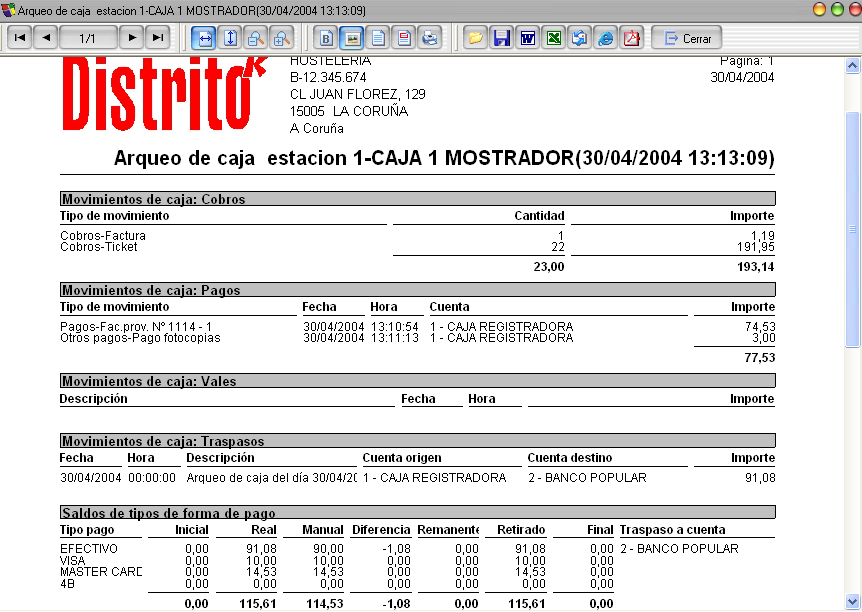
Task: Open the report from folder icon
Action: tap(476, 38)
